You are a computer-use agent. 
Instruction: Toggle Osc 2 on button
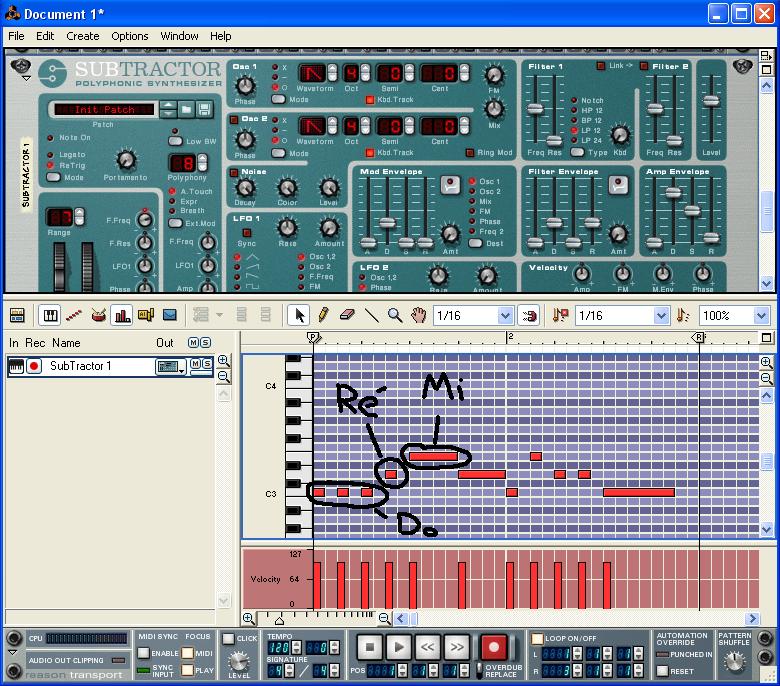pyautogui.click(x=234, y=119)
